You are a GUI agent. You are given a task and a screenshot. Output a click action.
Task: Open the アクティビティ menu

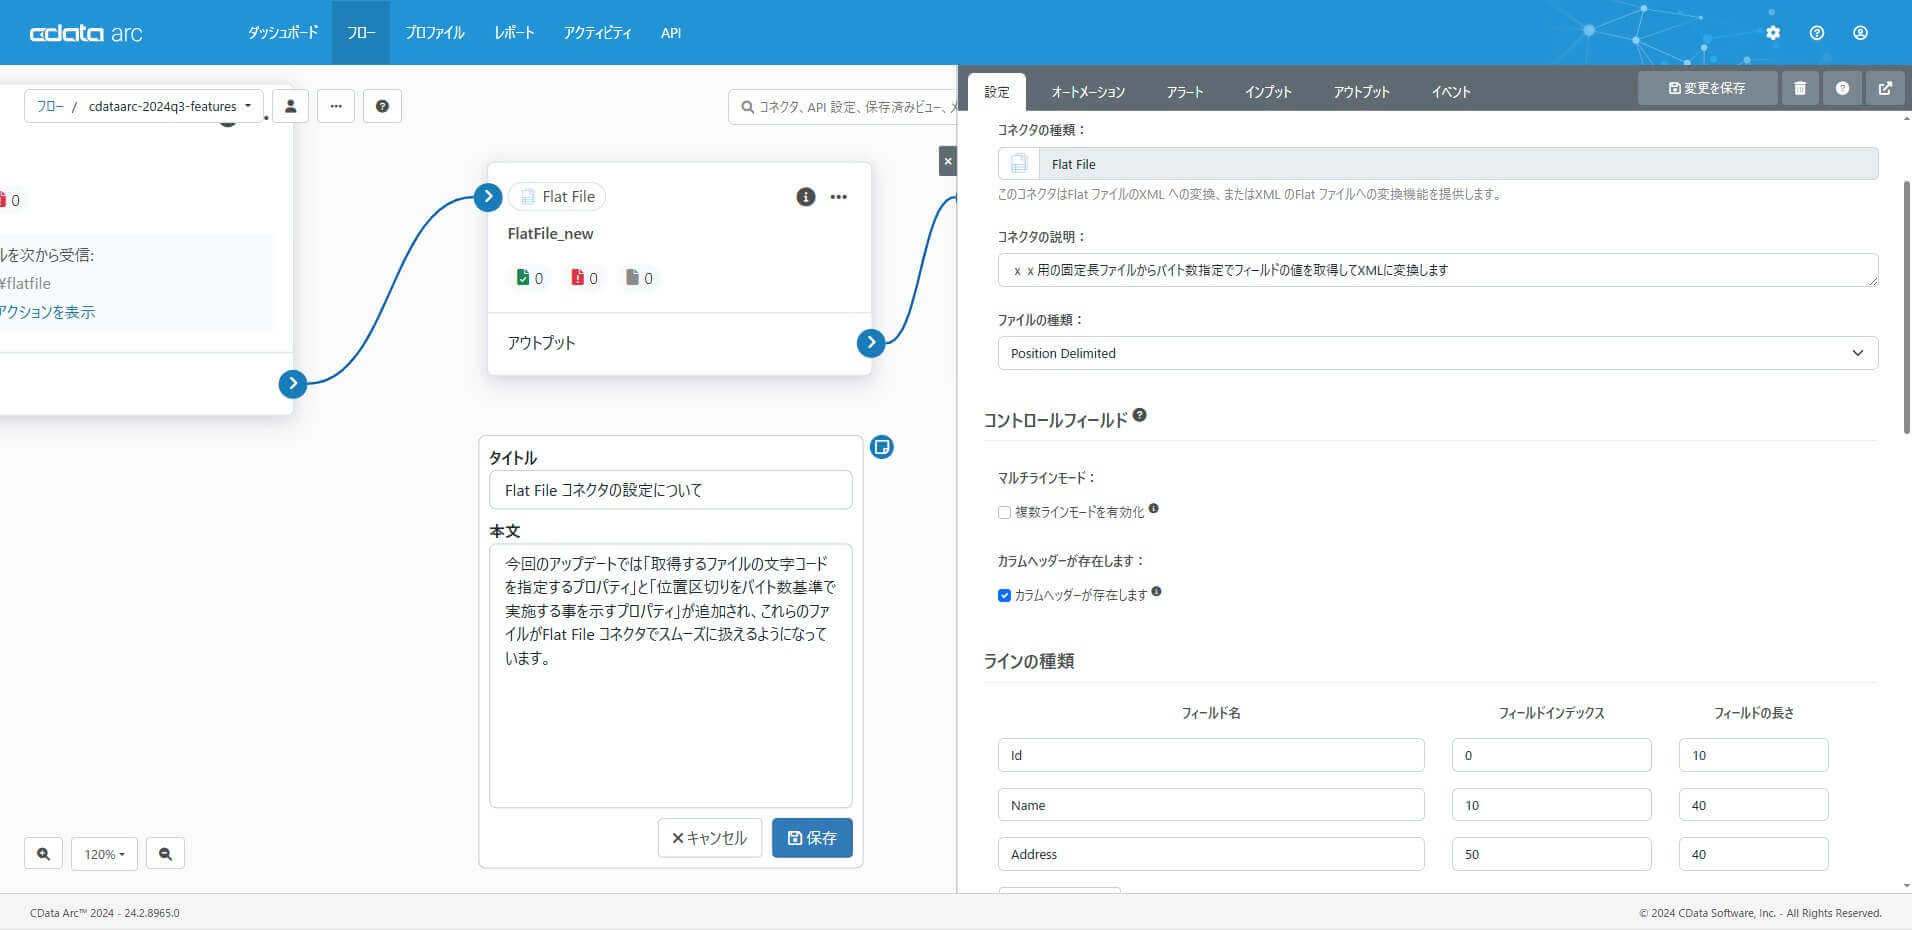[x=597, y=33]
